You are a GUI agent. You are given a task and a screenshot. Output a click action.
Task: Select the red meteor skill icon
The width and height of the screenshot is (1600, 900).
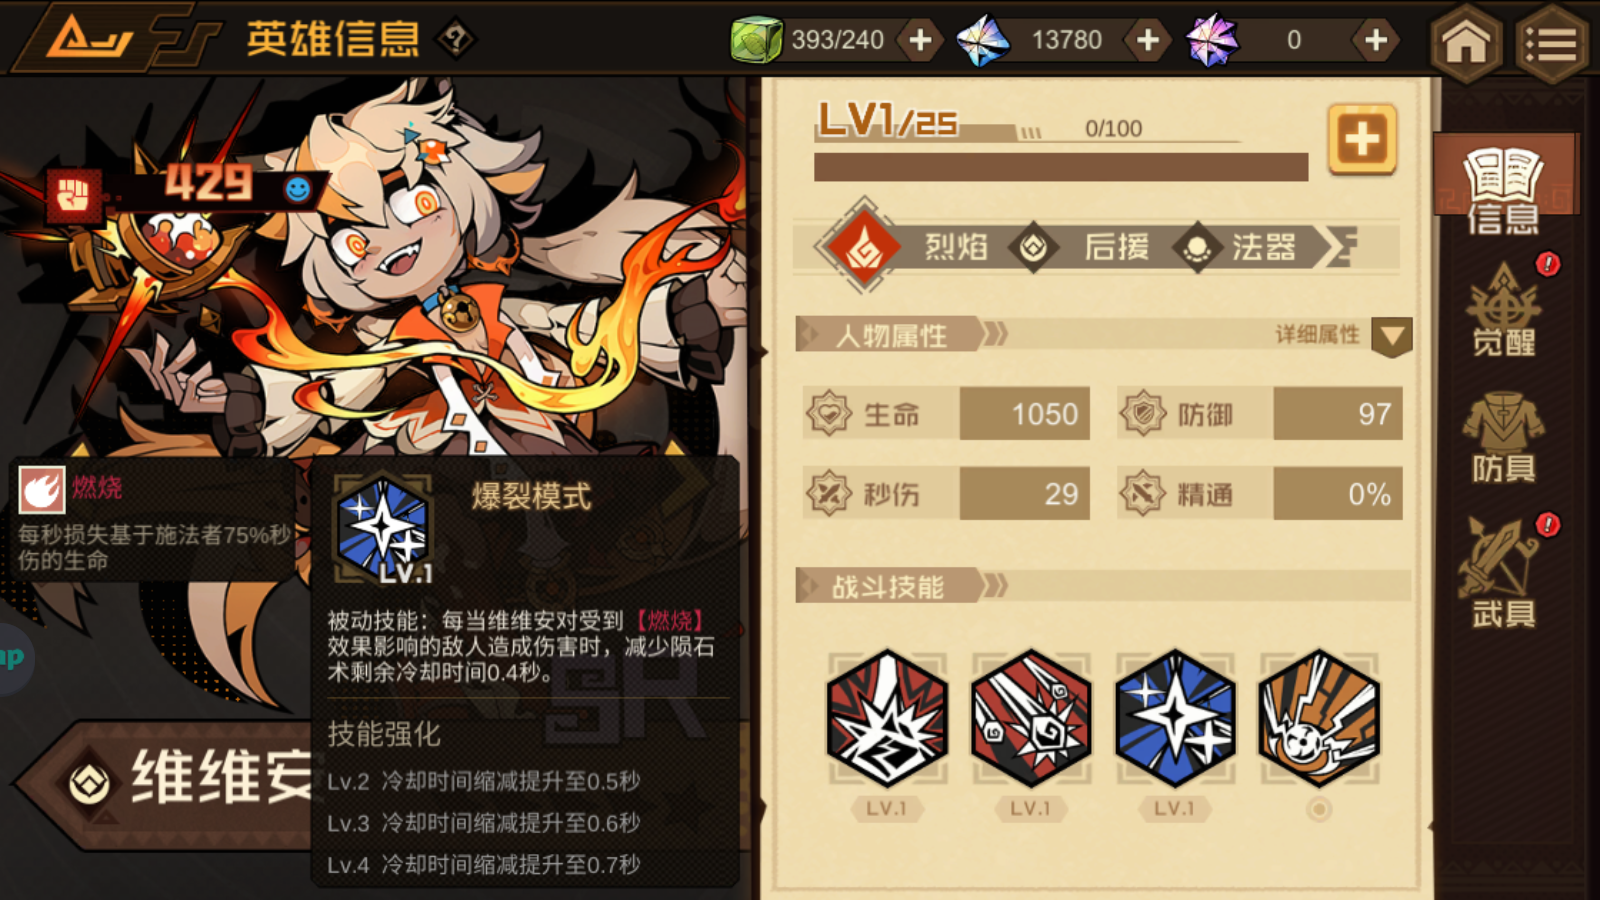tap(1031, 718)
